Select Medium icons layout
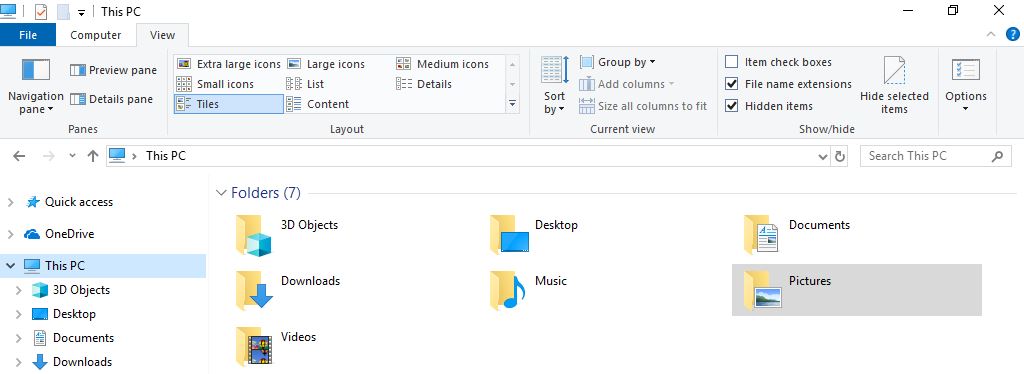 [x=442, y=64]
